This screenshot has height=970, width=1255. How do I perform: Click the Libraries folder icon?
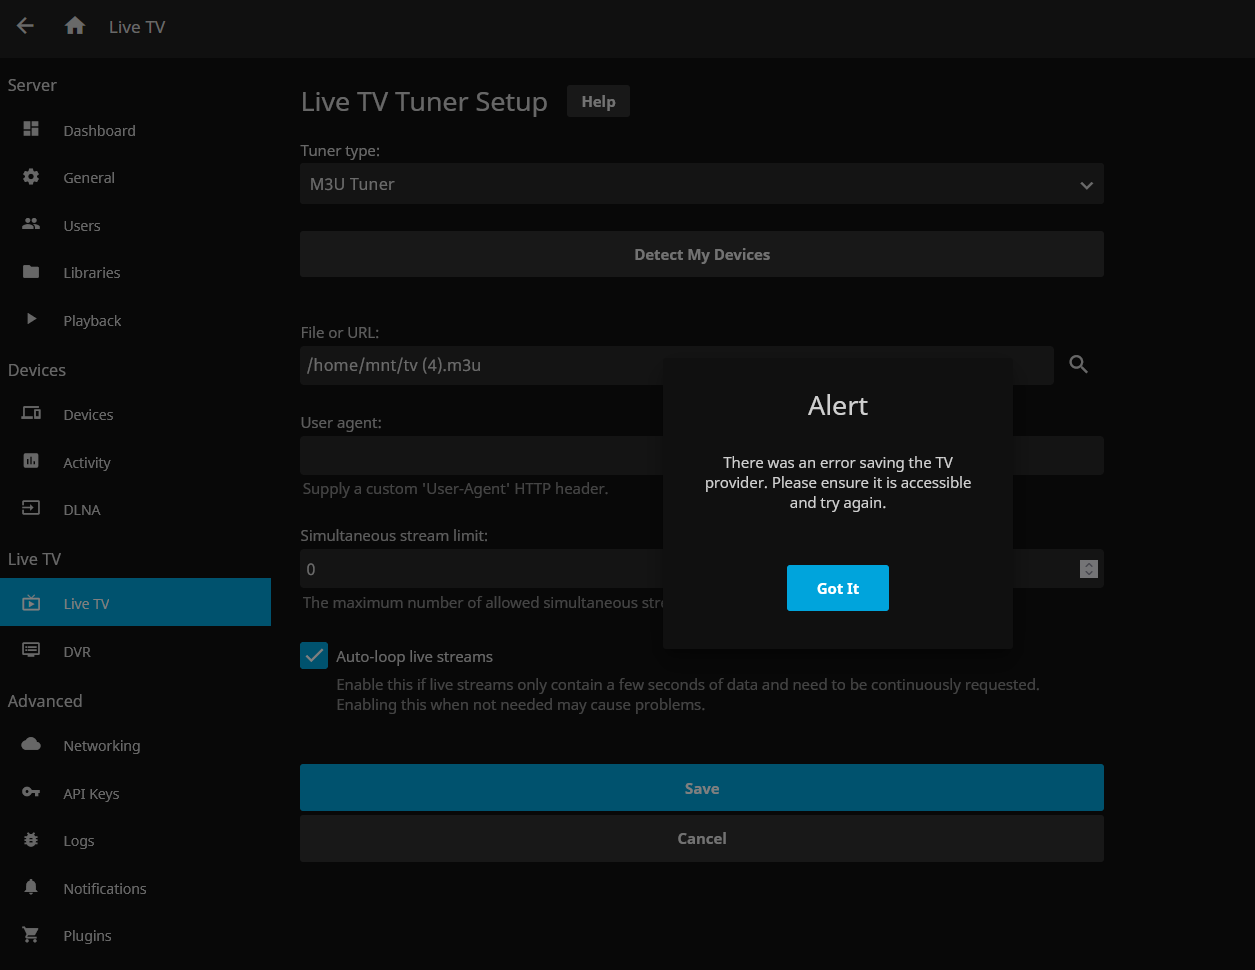31,272
